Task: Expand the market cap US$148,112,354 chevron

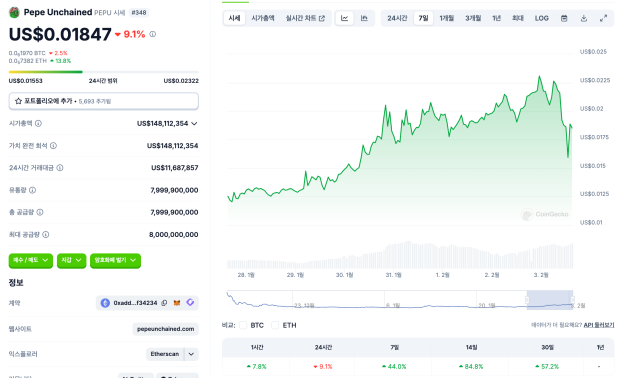Action: pyautogui.click(x=194, y=123)
